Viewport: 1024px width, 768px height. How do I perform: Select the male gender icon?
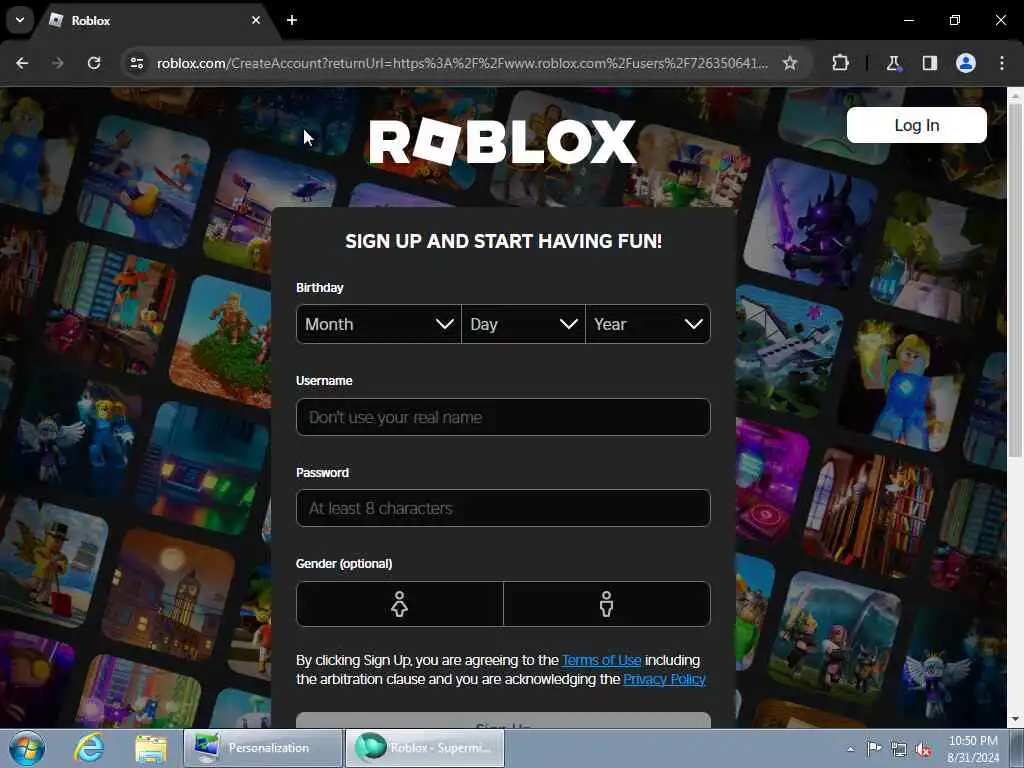(607, 604)
